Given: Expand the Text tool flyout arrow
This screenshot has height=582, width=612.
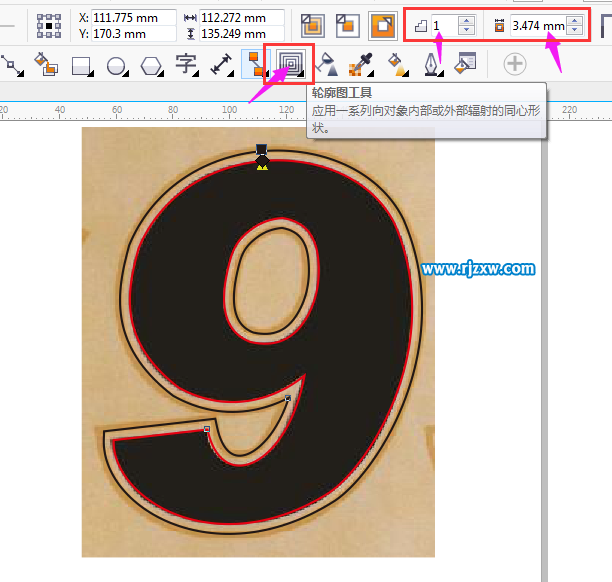Looking at the screenshot, I should pyautogui.click(x=196, y=74).
